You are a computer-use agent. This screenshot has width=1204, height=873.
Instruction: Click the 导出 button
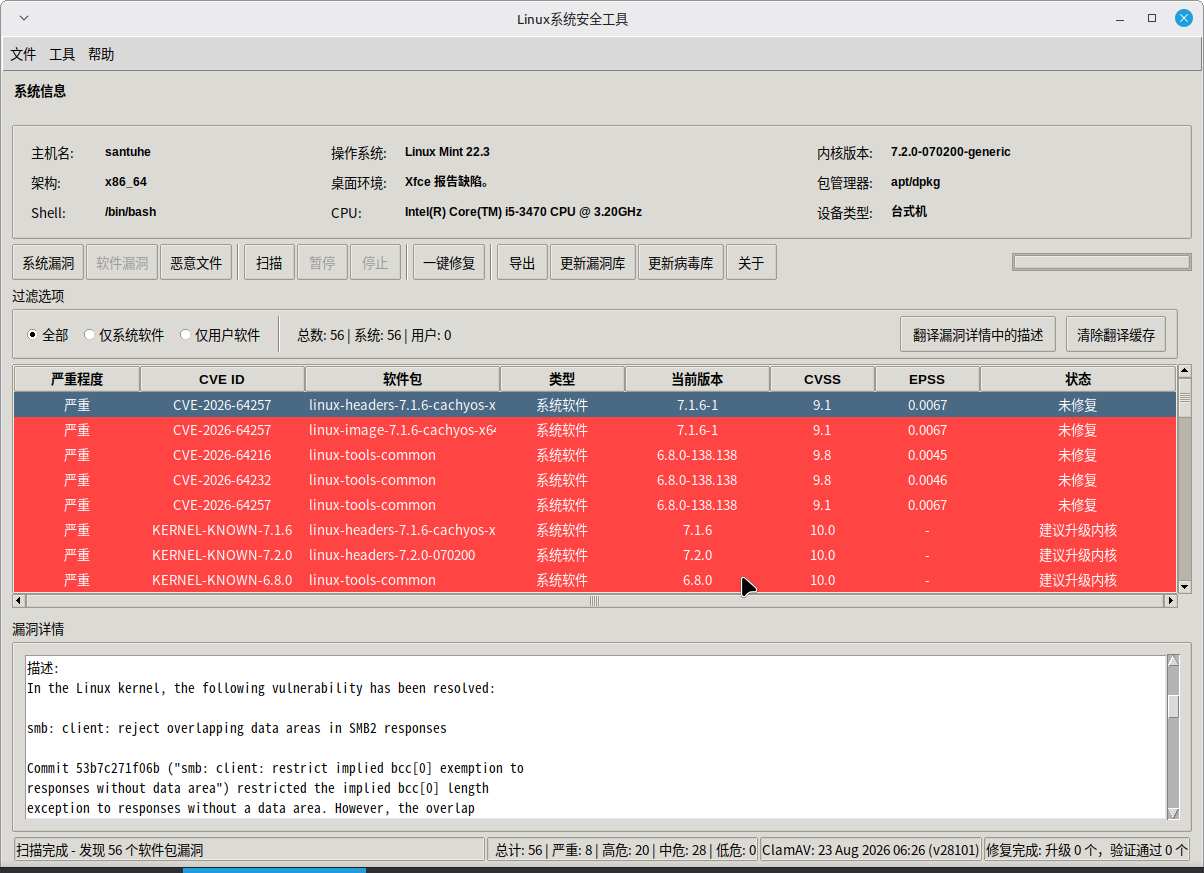522,263
